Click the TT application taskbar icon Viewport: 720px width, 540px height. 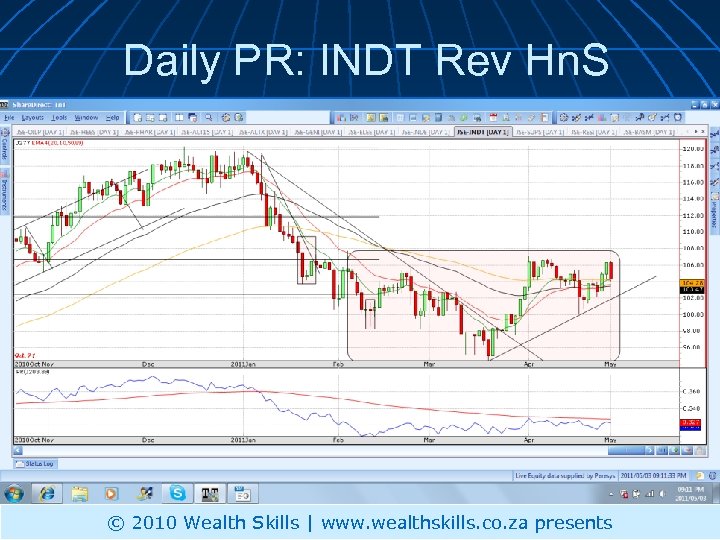[210, 494]
